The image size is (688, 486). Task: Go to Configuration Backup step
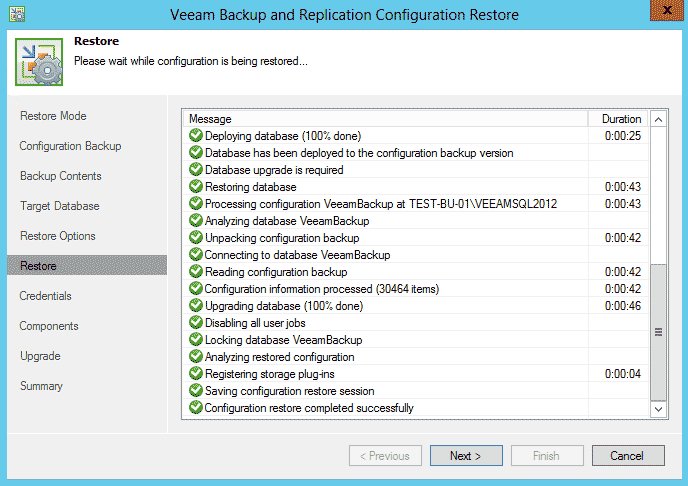[x=70, y=146]
